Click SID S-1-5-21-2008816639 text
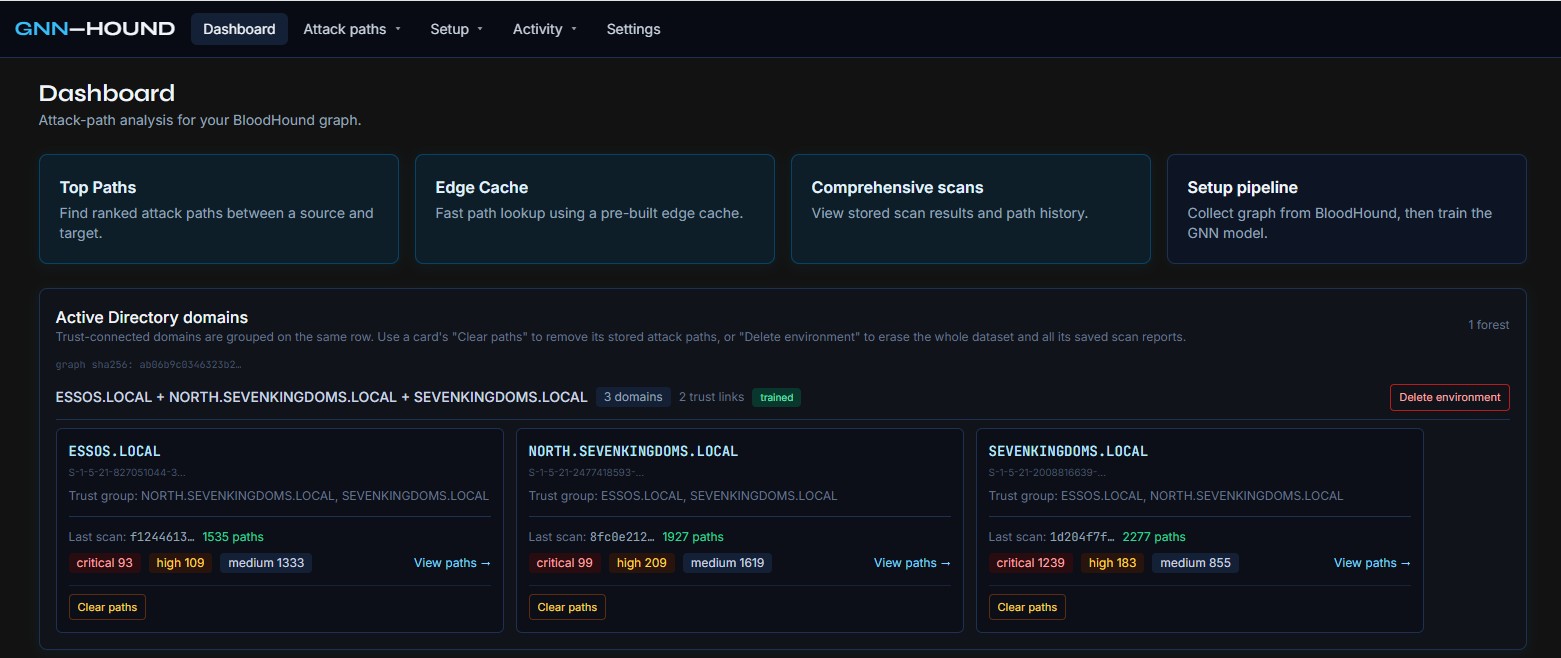The width and height of the screenshot is (1561, 658). tap(1048, 472)
